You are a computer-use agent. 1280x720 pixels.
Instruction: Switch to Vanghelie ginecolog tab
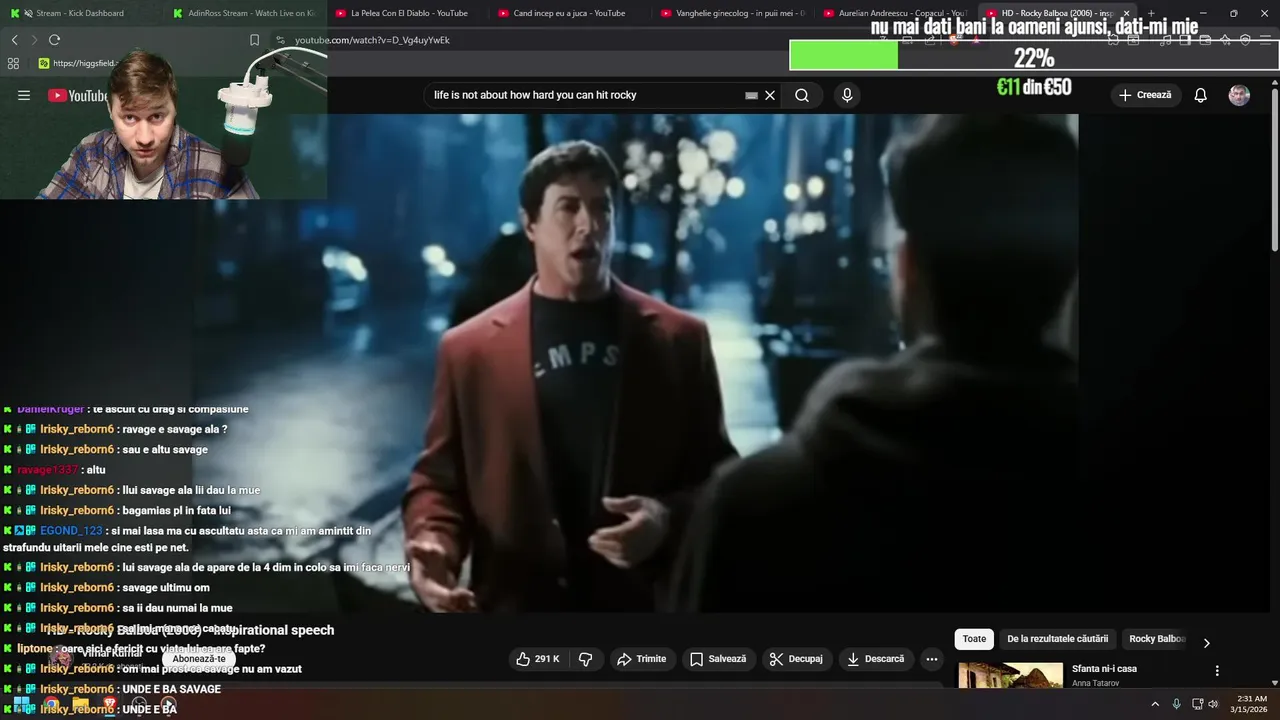732,13
